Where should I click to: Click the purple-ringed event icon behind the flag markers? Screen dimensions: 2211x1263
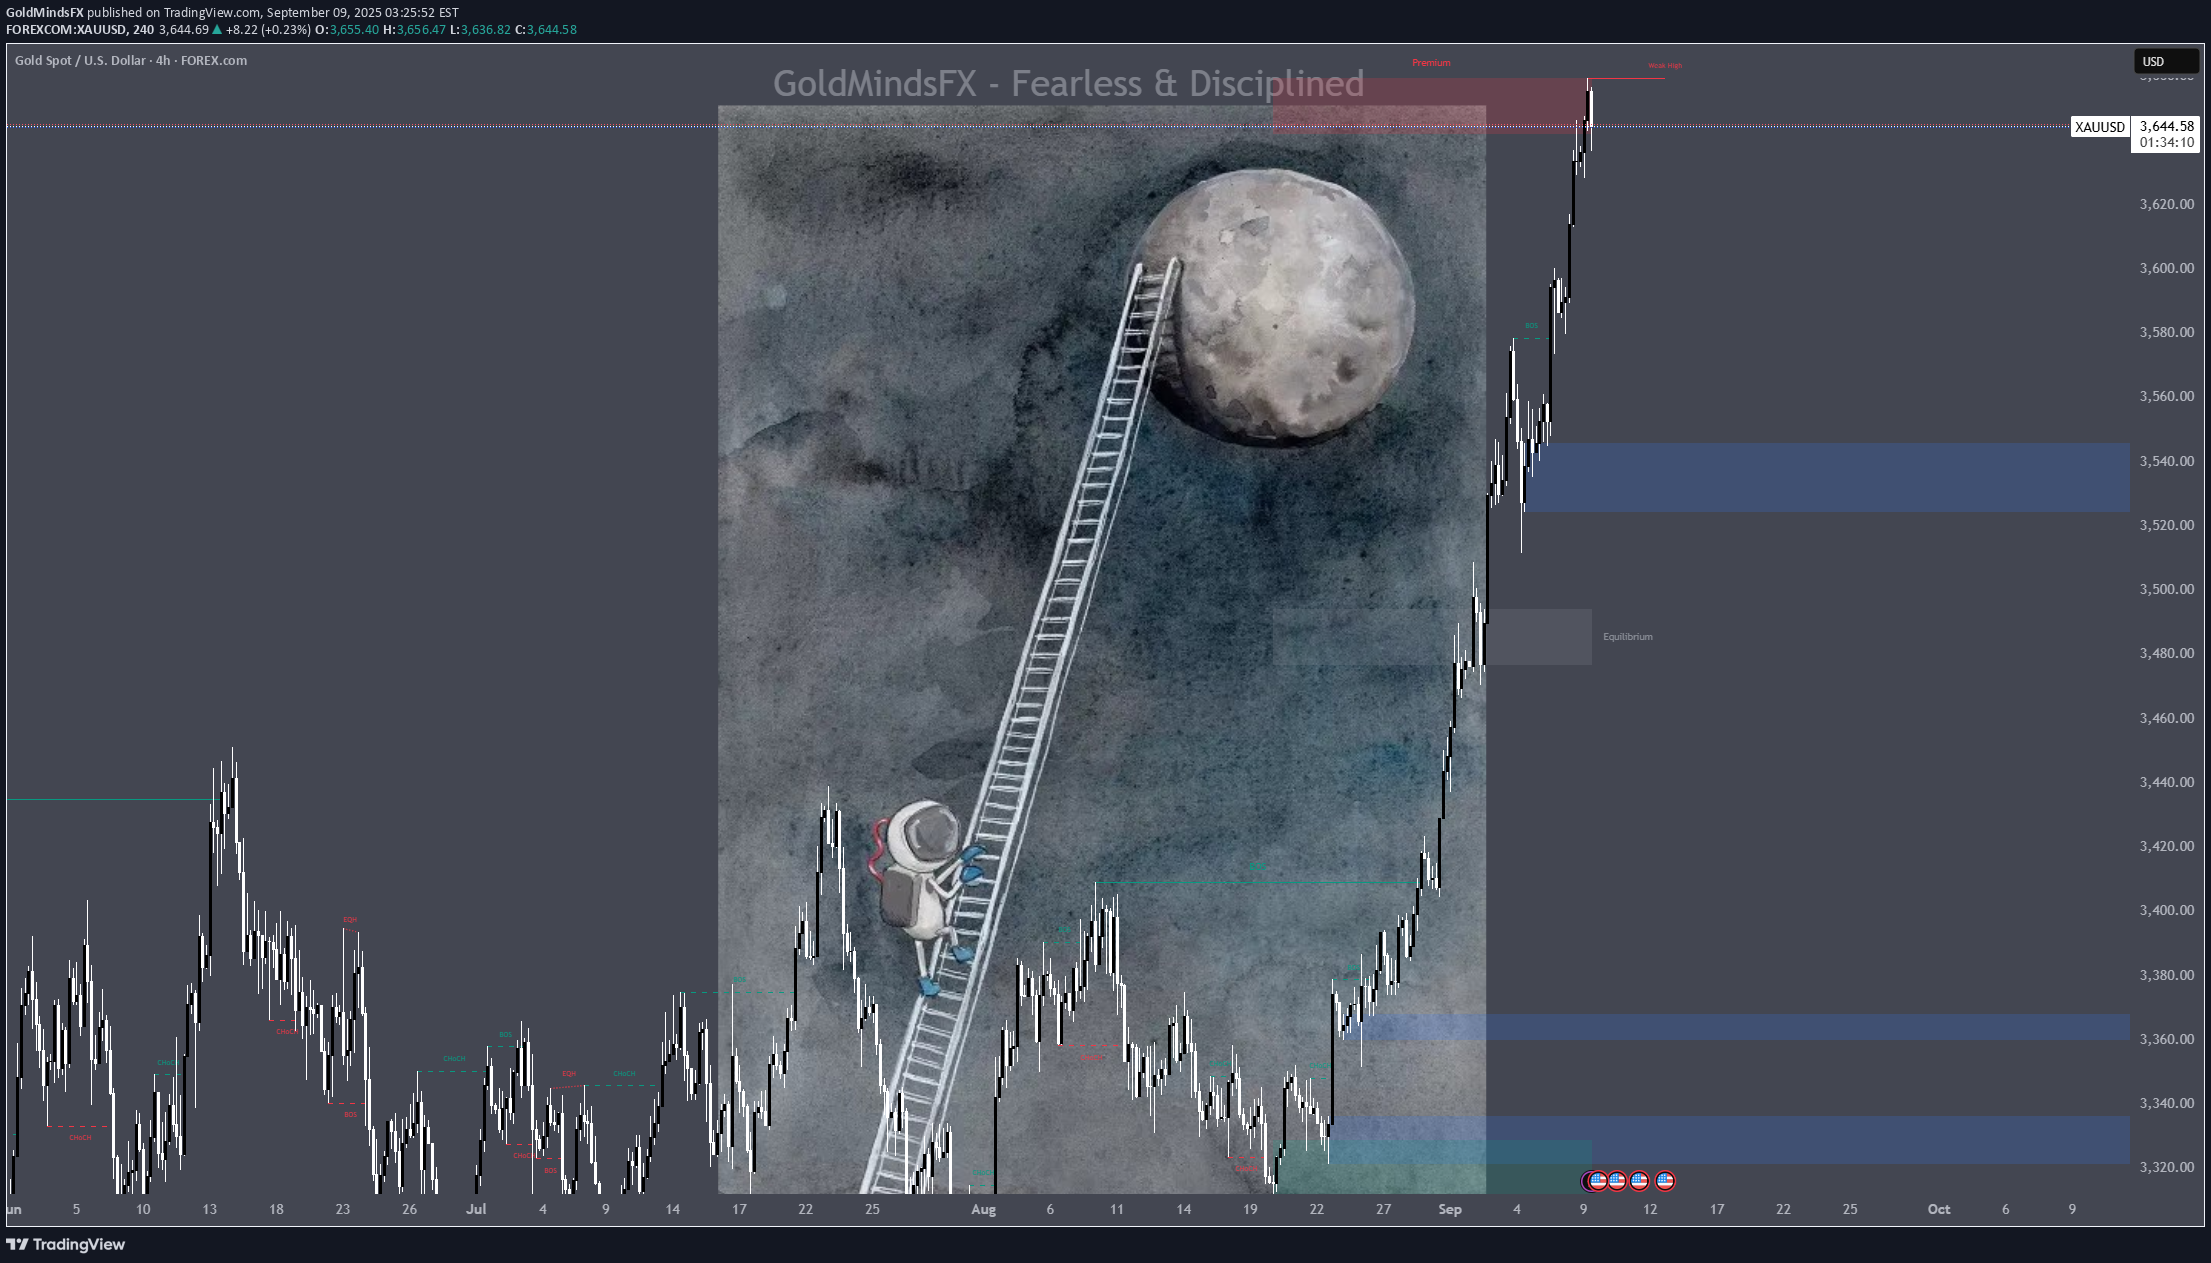pos(1588,1181)
